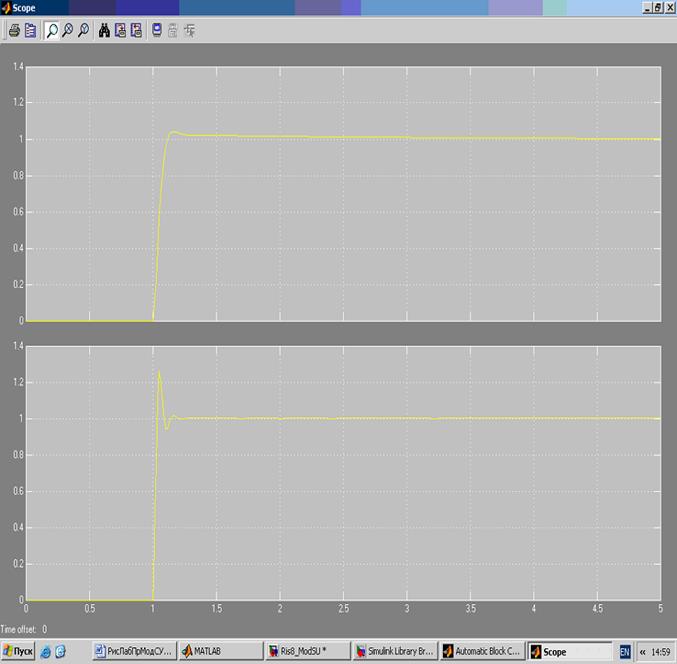The width and height of the screenshot is (677, 664).
Task: Select the Scope taskbar button
Action: click(x=569, y=651)
